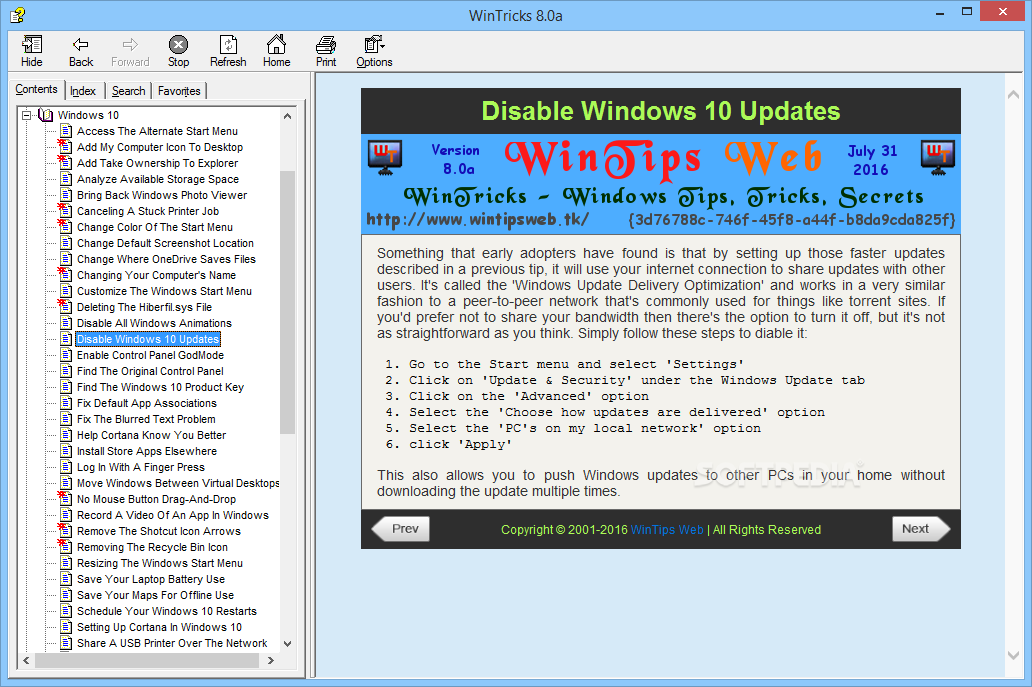The height and width of the screenshot is (687, 1032).
Task: Open topic Change Where OneDrive Saves Files
Action: [166, 259]
